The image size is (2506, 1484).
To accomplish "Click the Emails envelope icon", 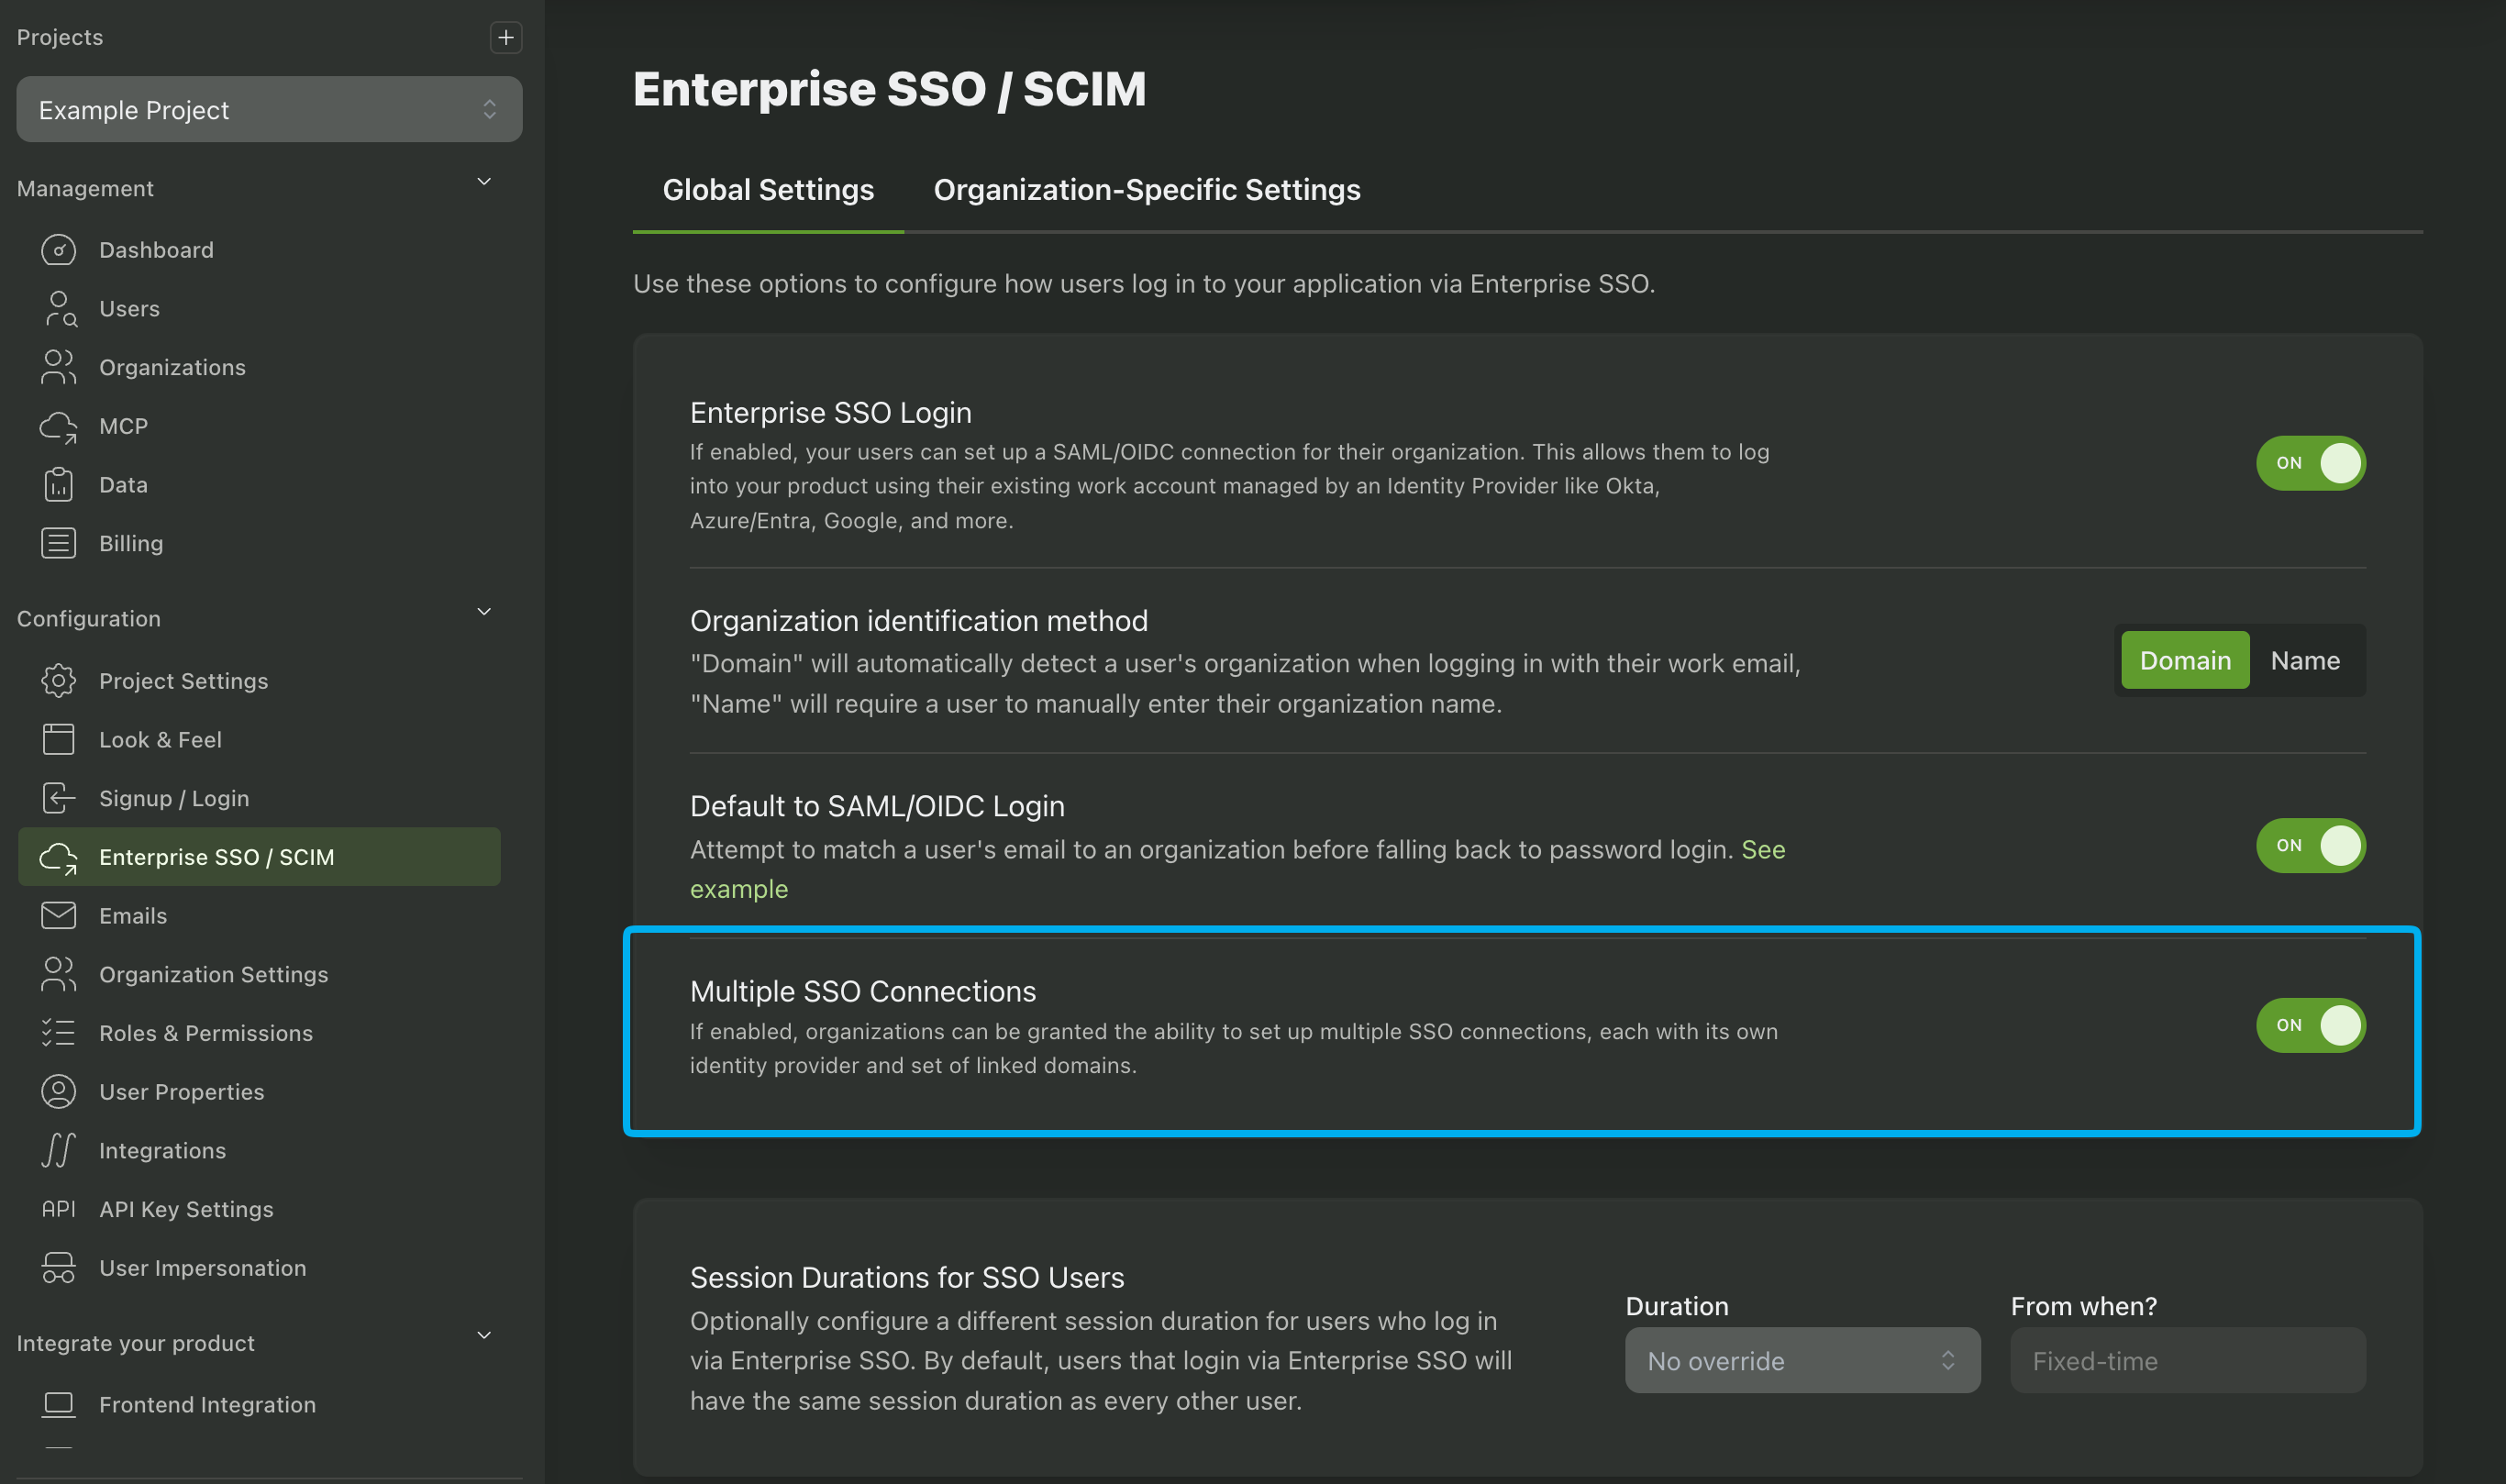I will point(58,916).
